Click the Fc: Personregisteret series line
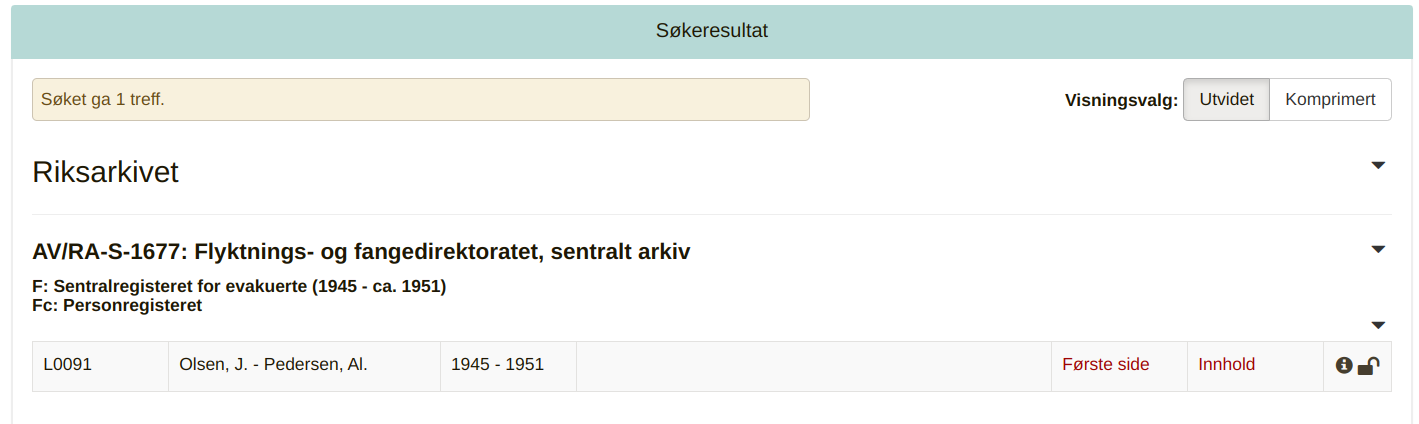The width and height of the screenshot is (1419, 424). 117,306
